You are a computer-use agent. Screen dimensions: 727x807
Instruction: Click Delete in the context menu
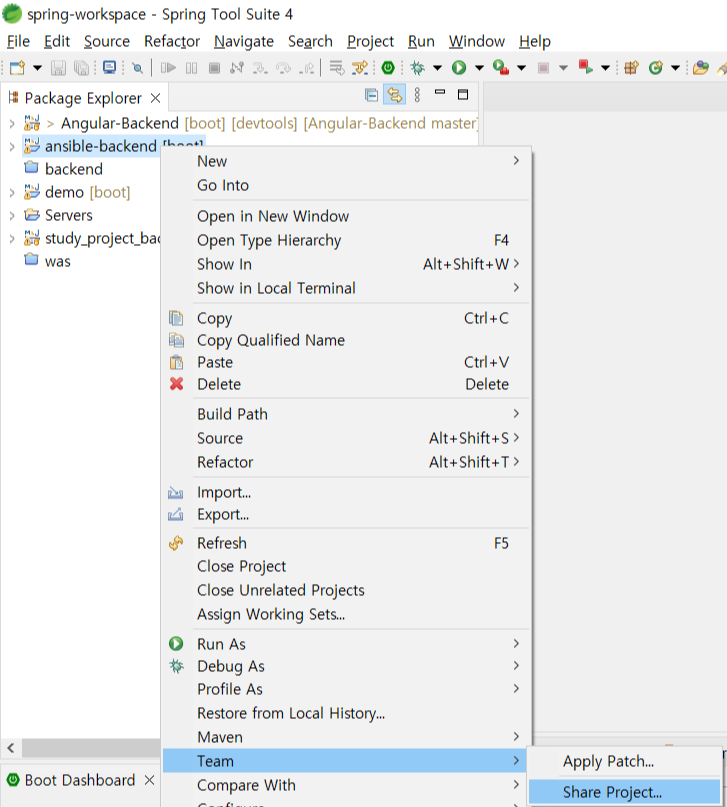click(x=345, y=384)
